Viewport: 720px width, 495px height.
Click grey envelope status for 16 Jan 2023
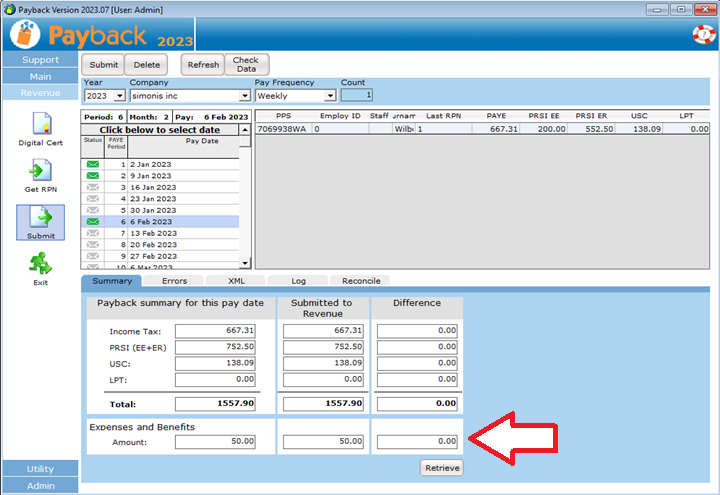point(93,187)
